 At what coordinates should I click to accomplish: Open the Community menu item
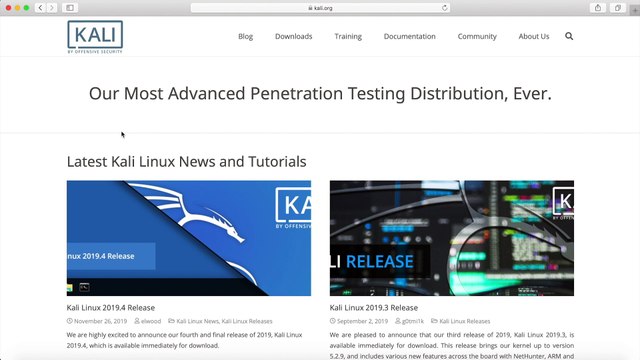tap(477, 36)
